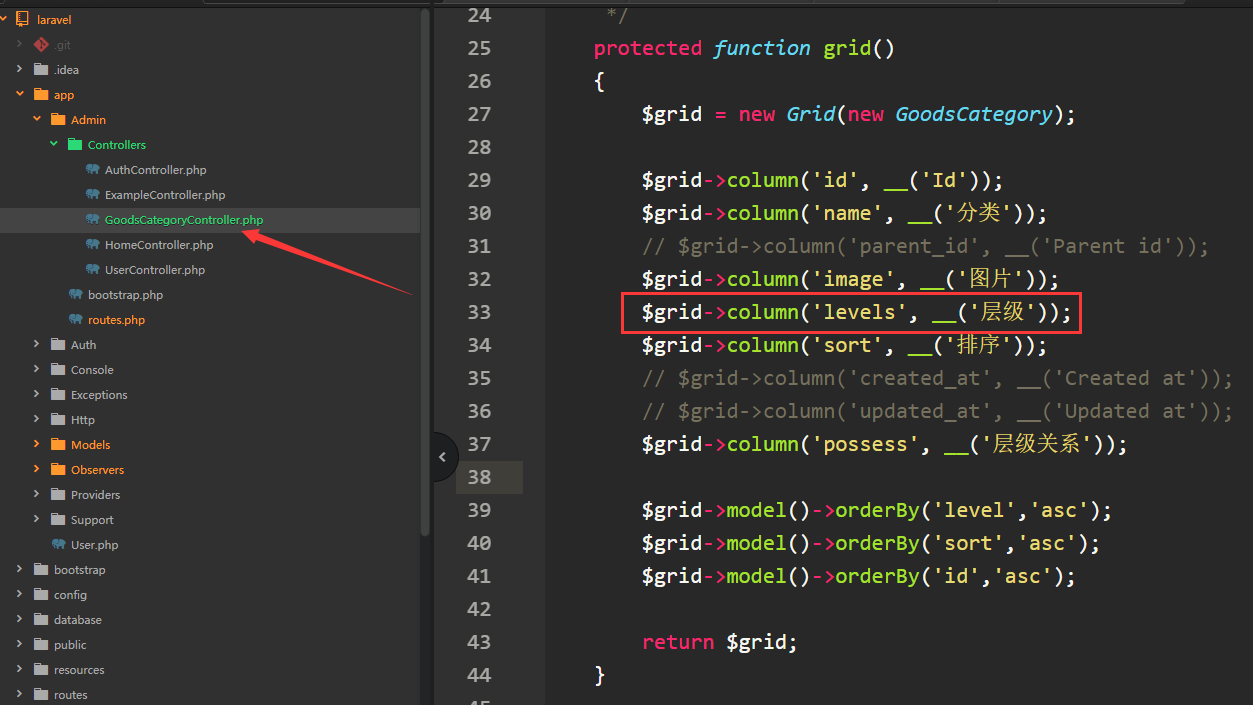Collapse the Controllers folder chevron
The image size is (1253, 705).
coord(54,144)
